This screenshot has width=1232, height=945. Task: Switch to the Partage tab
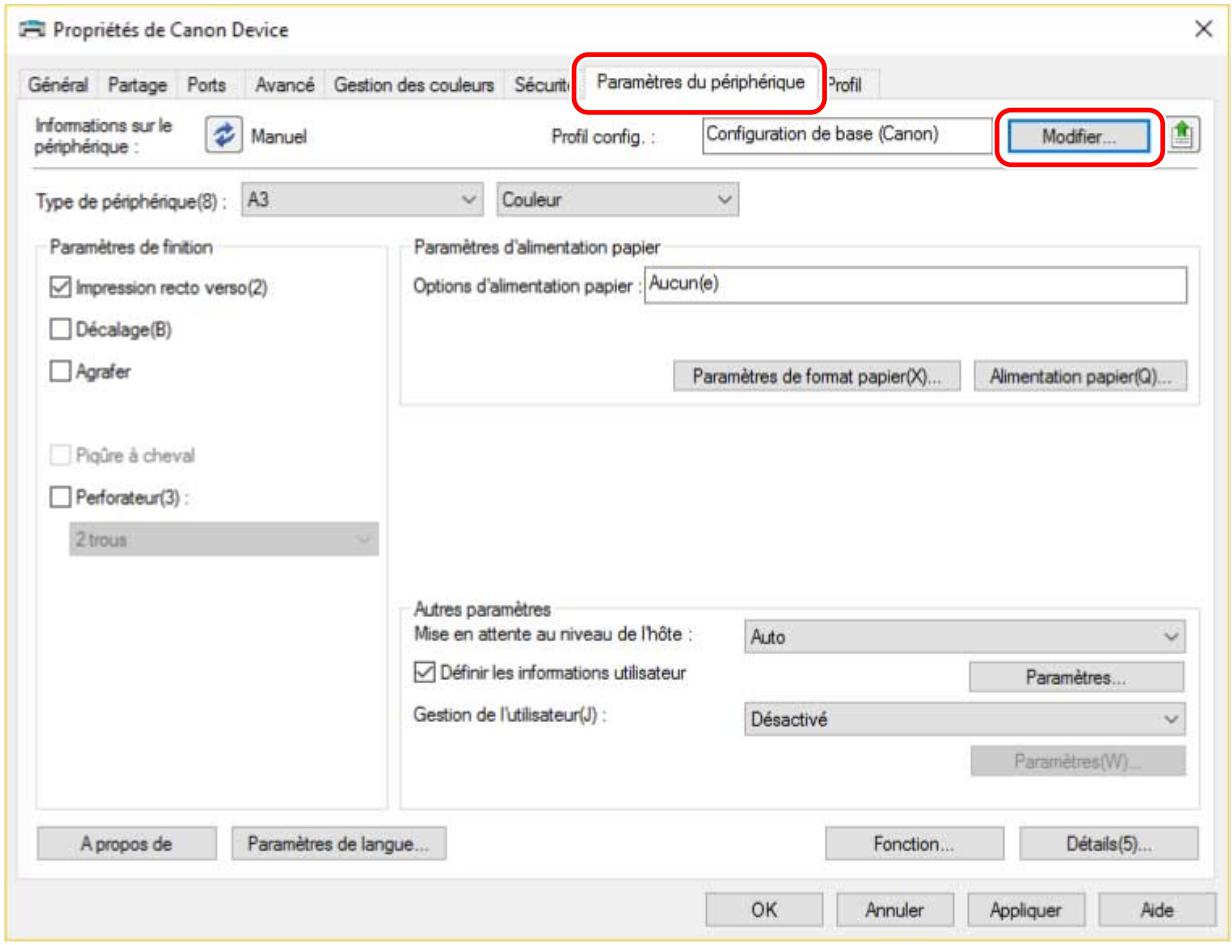pos(139,86)
